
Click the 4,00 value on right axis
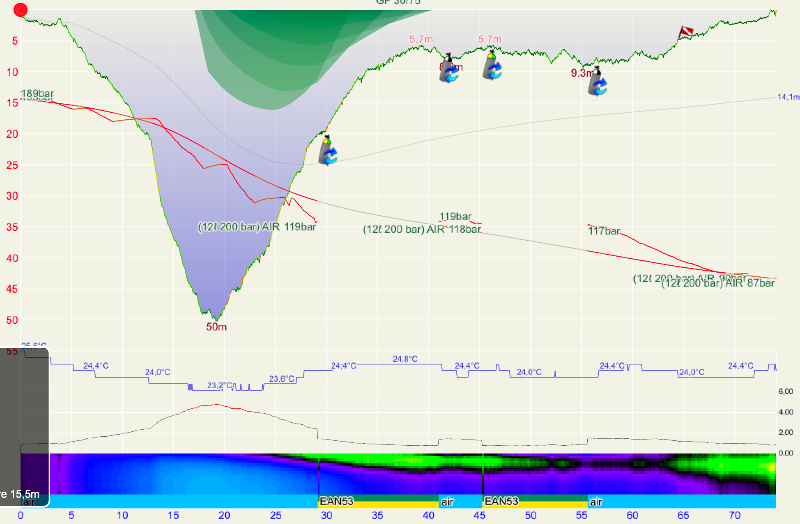[786, 412]
